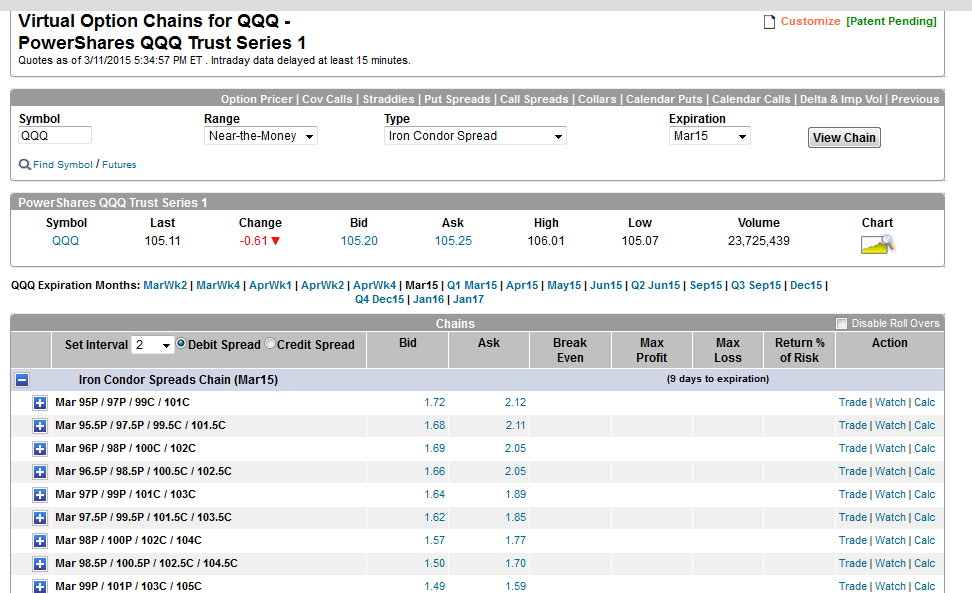Enable the Disable Roll Overs checkbox
The image size is (972, 593).
pos(841,323)
